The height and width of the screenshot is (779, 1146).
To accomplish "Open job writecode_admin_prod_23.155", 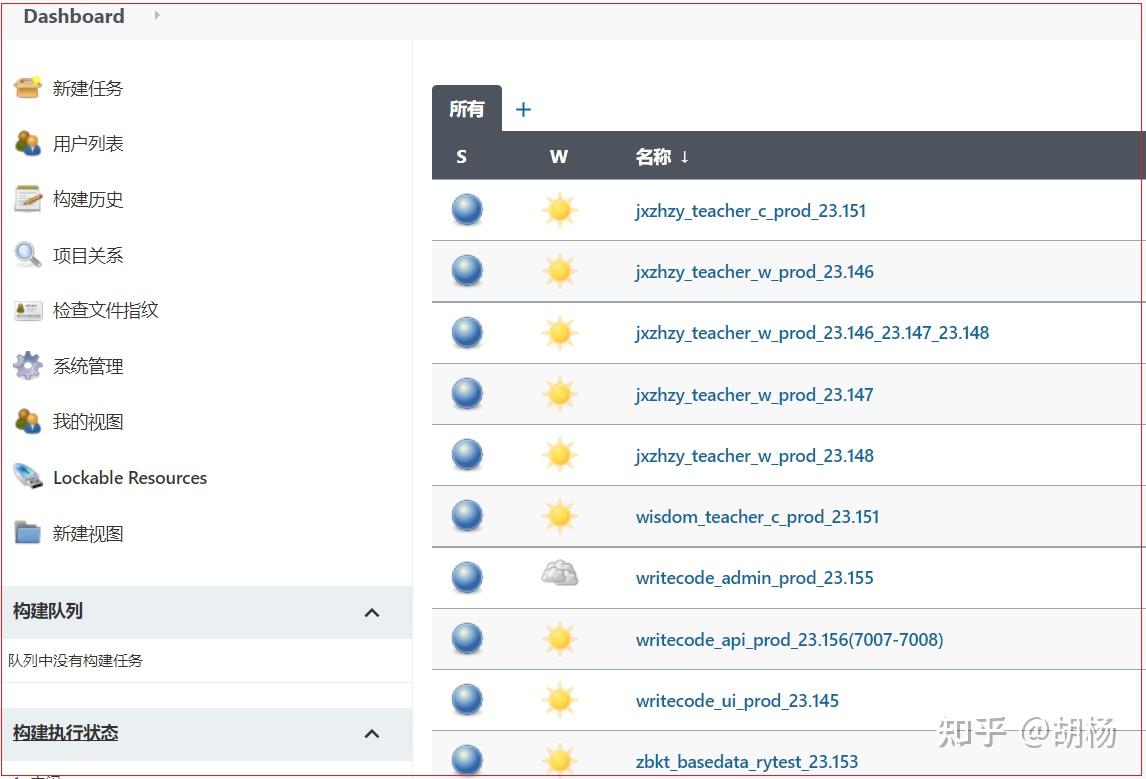I will 754,578.
